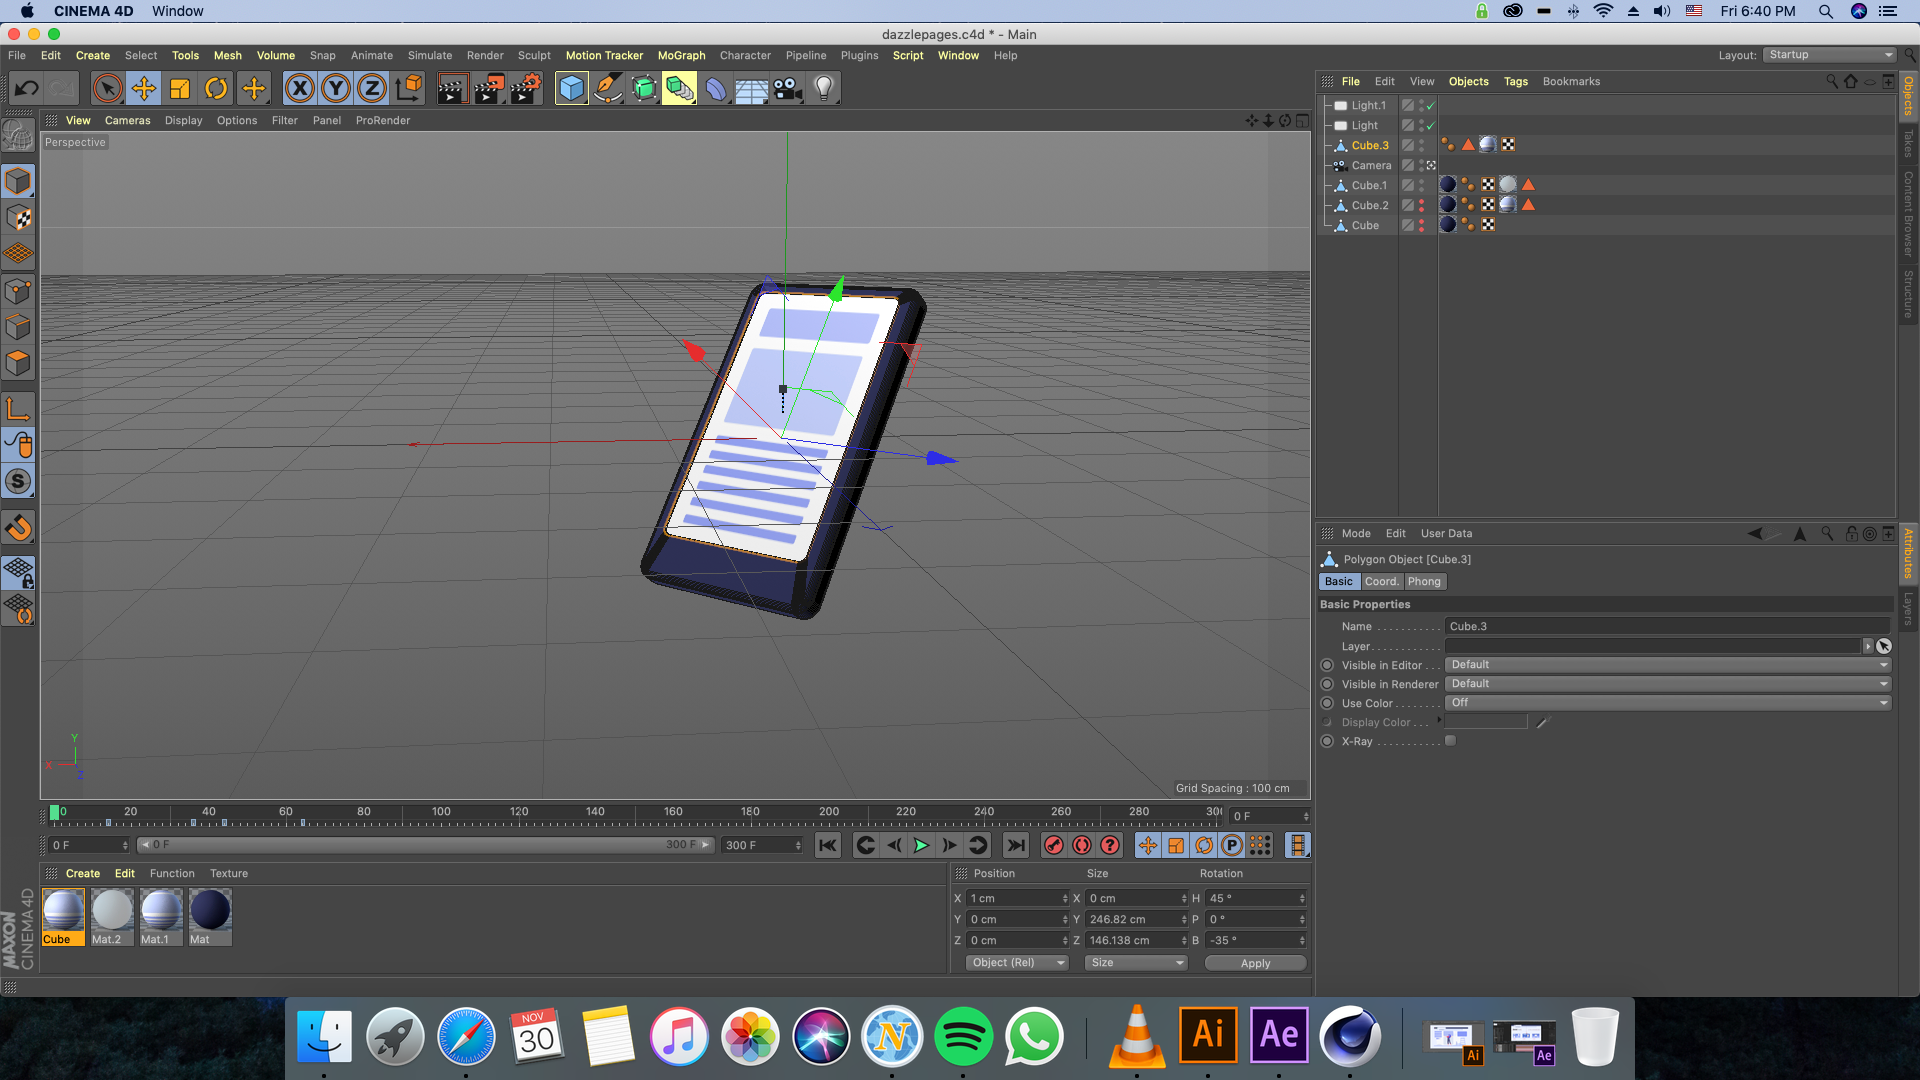The width and height of the screenshot is (1920, 1080).
Task: Open the Object (Rel) coordinate dropdown
Action: pos(1017,963)
